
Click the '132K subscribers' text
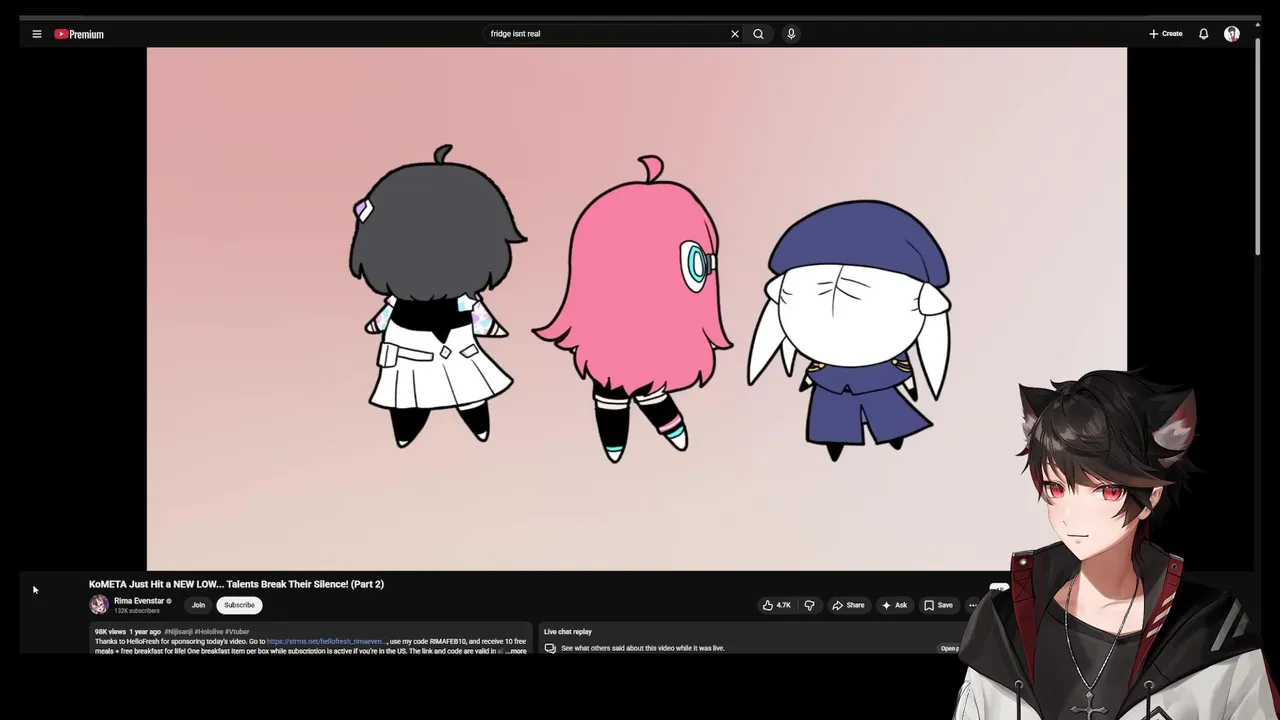[137, 611]
